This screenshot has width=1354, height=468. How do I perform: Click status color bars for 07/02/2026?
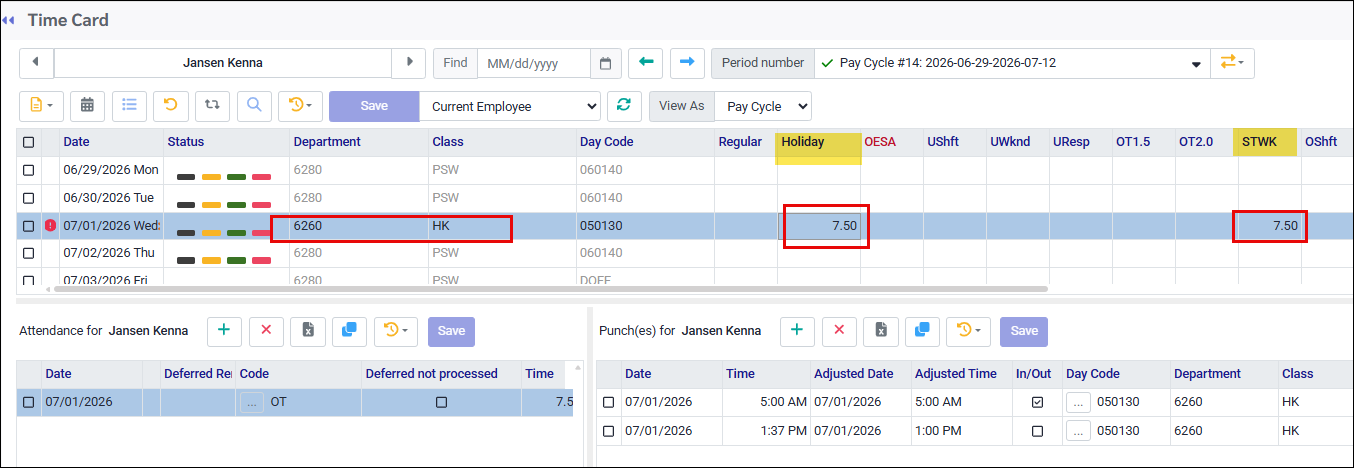pyautogui.click(x=224, y=261)
